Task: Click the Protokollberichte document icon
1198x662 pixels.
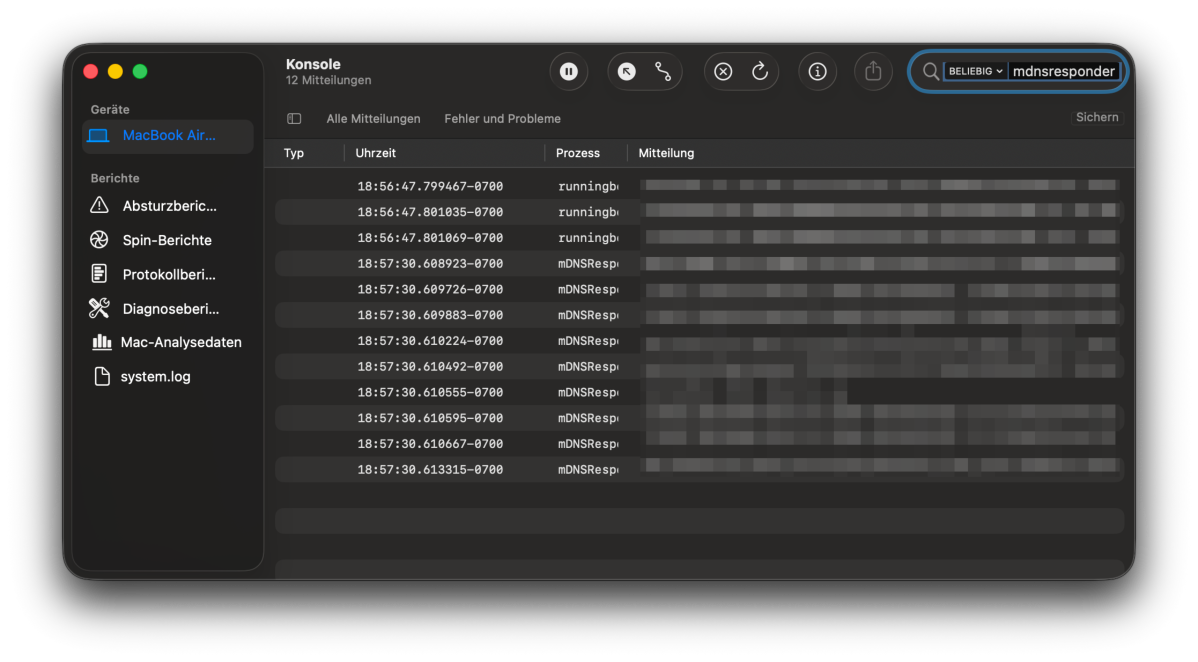Action: pyautogui.click(x=98, y=273)
